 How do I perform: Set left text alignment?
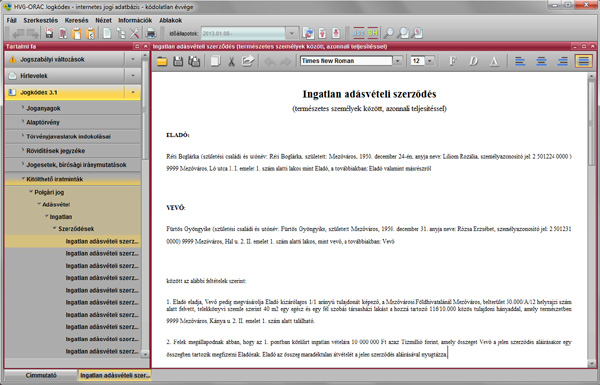click(520, 61)
